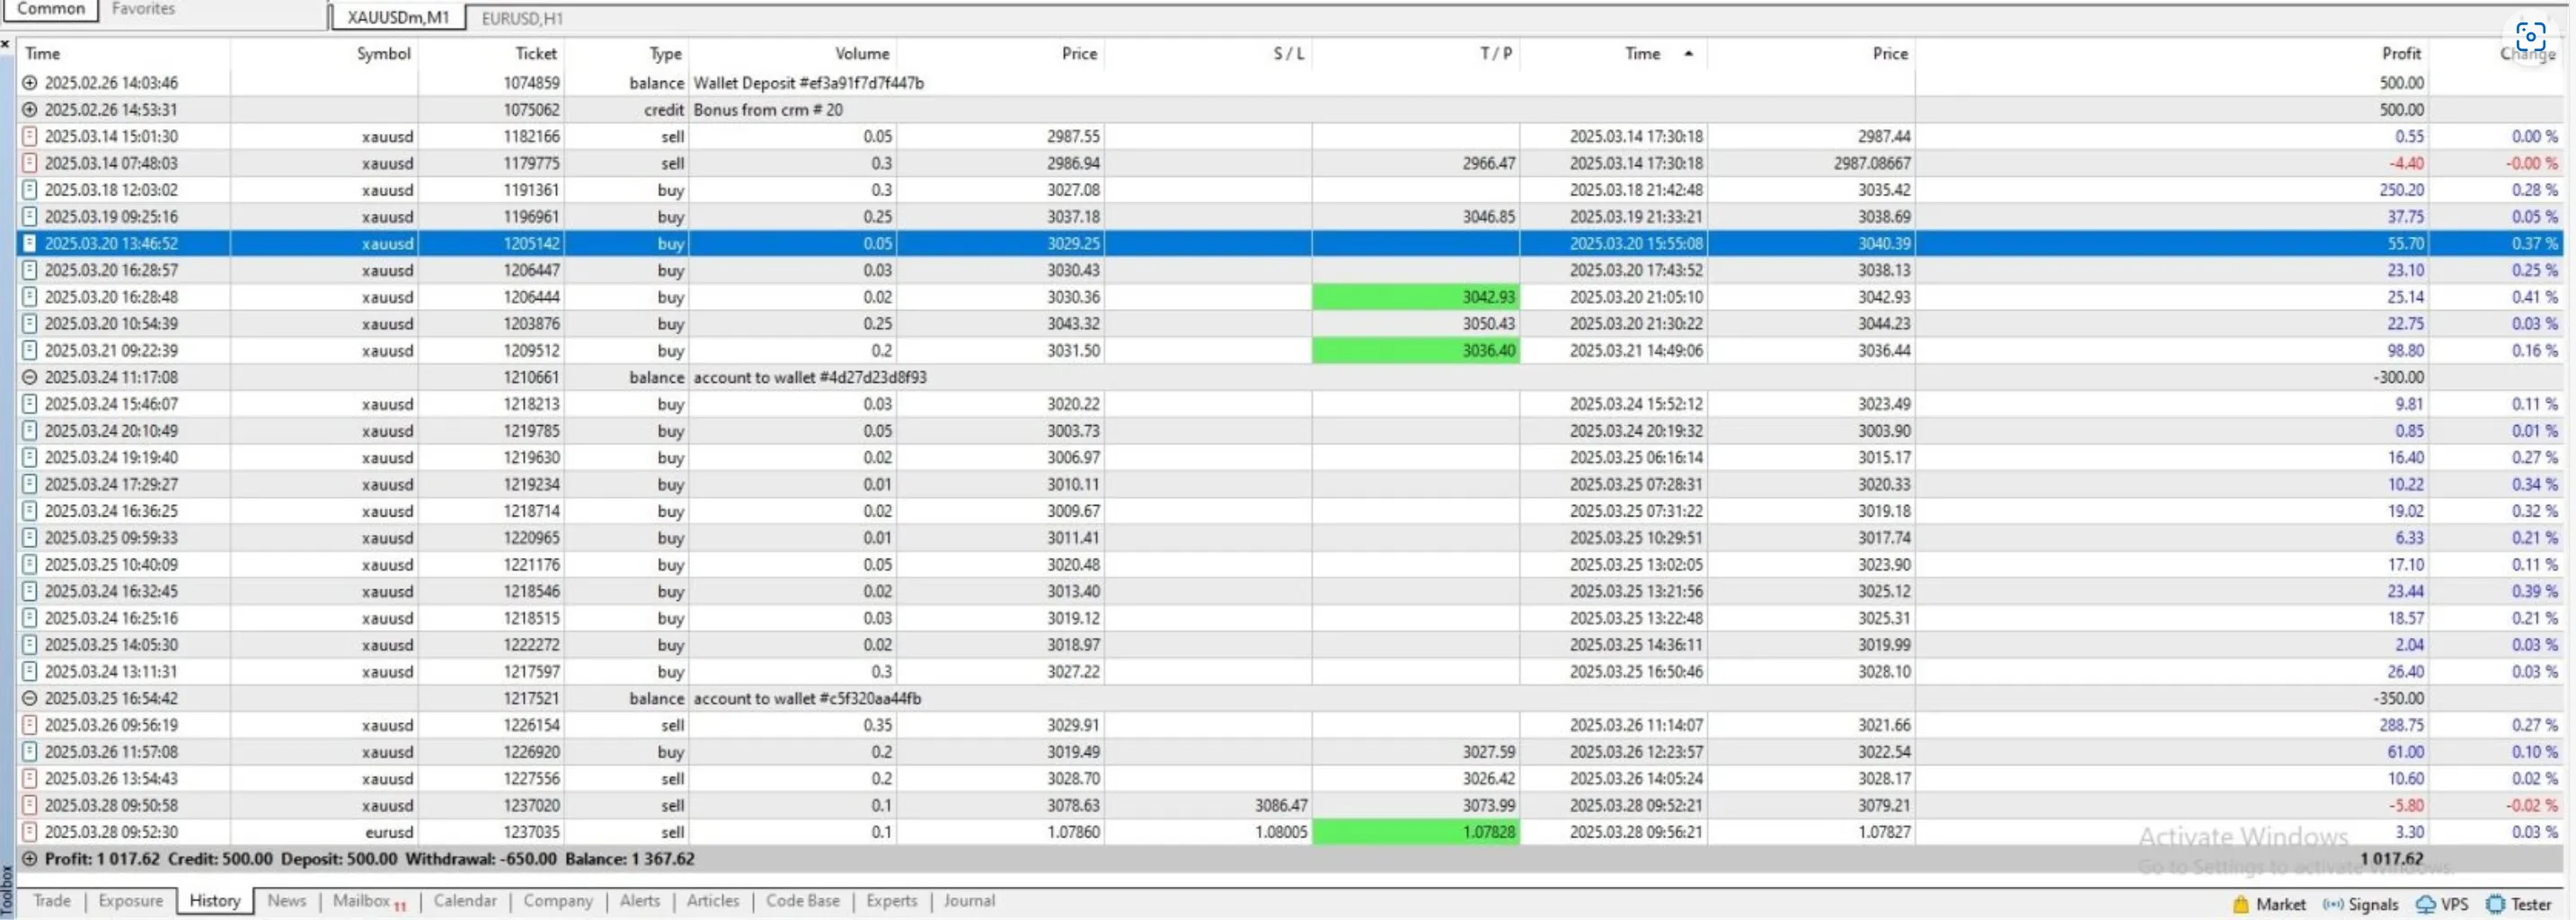Open the Strategy Tester icon
Viewport: 2576px width, 920px height.
[2495, 904]
